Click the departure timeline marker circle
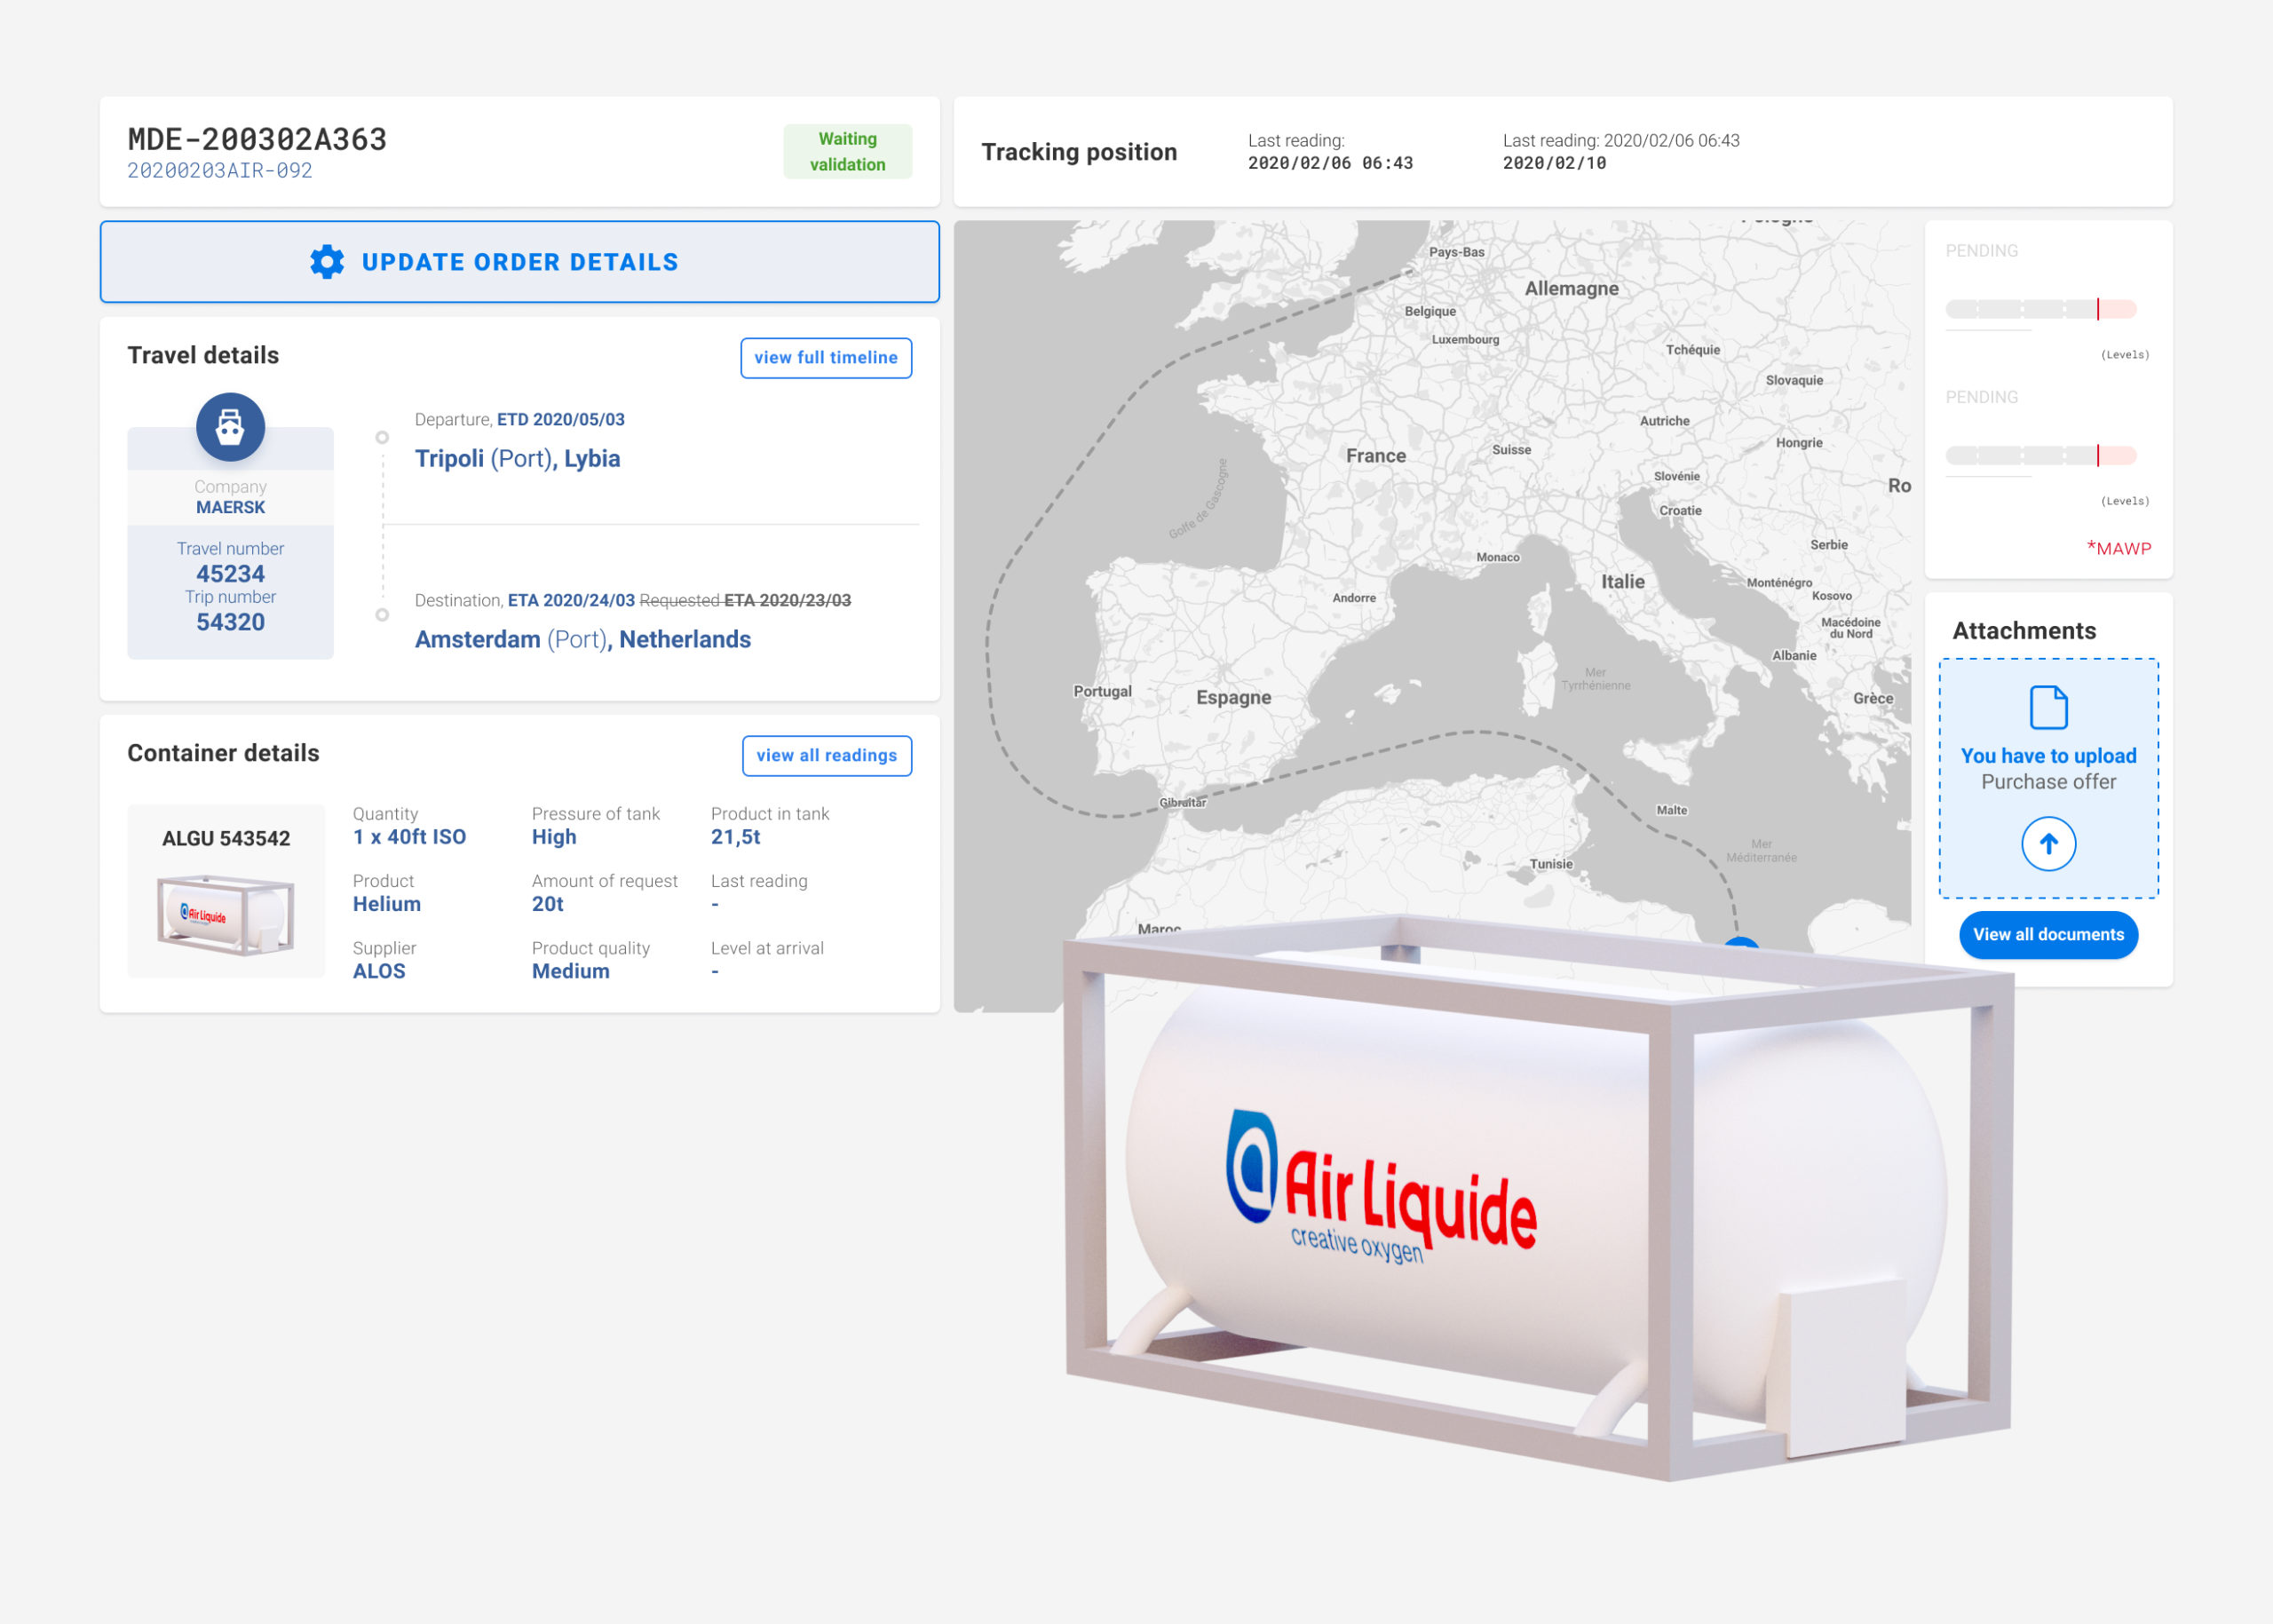The height and width of the screenshot is (1624, 2273). tap(382, 438)
